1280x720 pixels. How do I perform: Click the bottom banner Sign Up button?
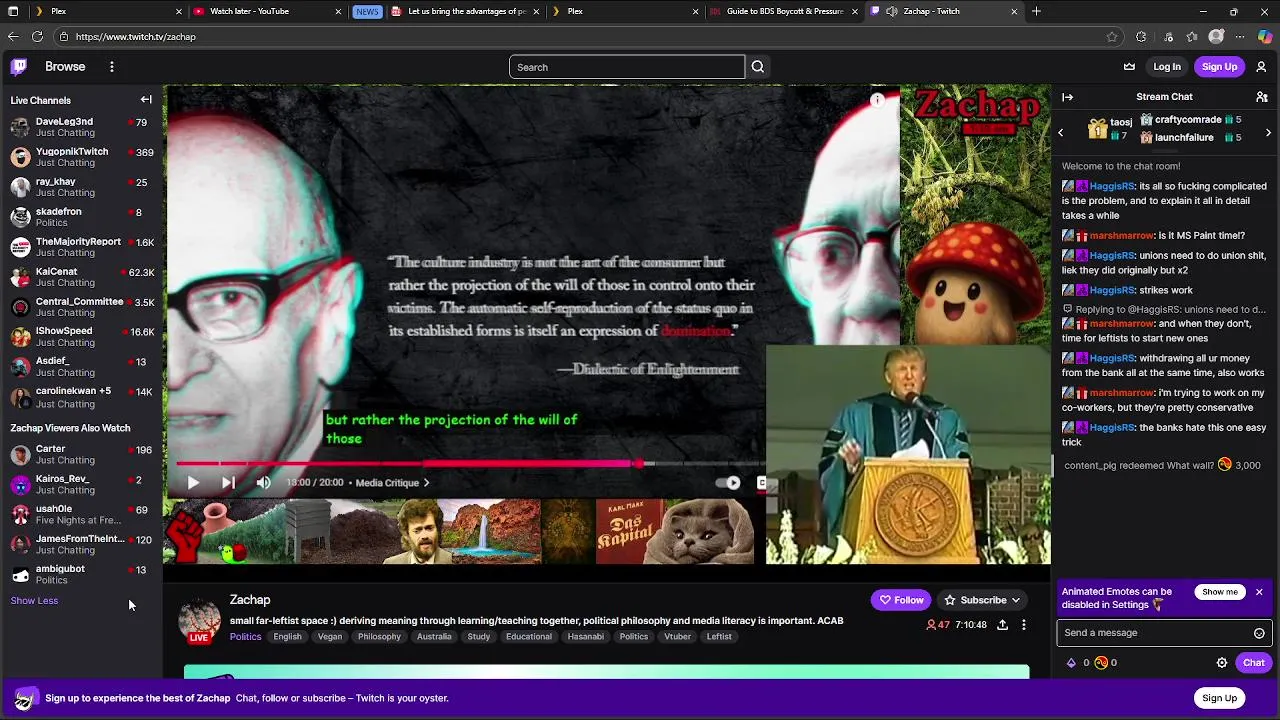1219,698
